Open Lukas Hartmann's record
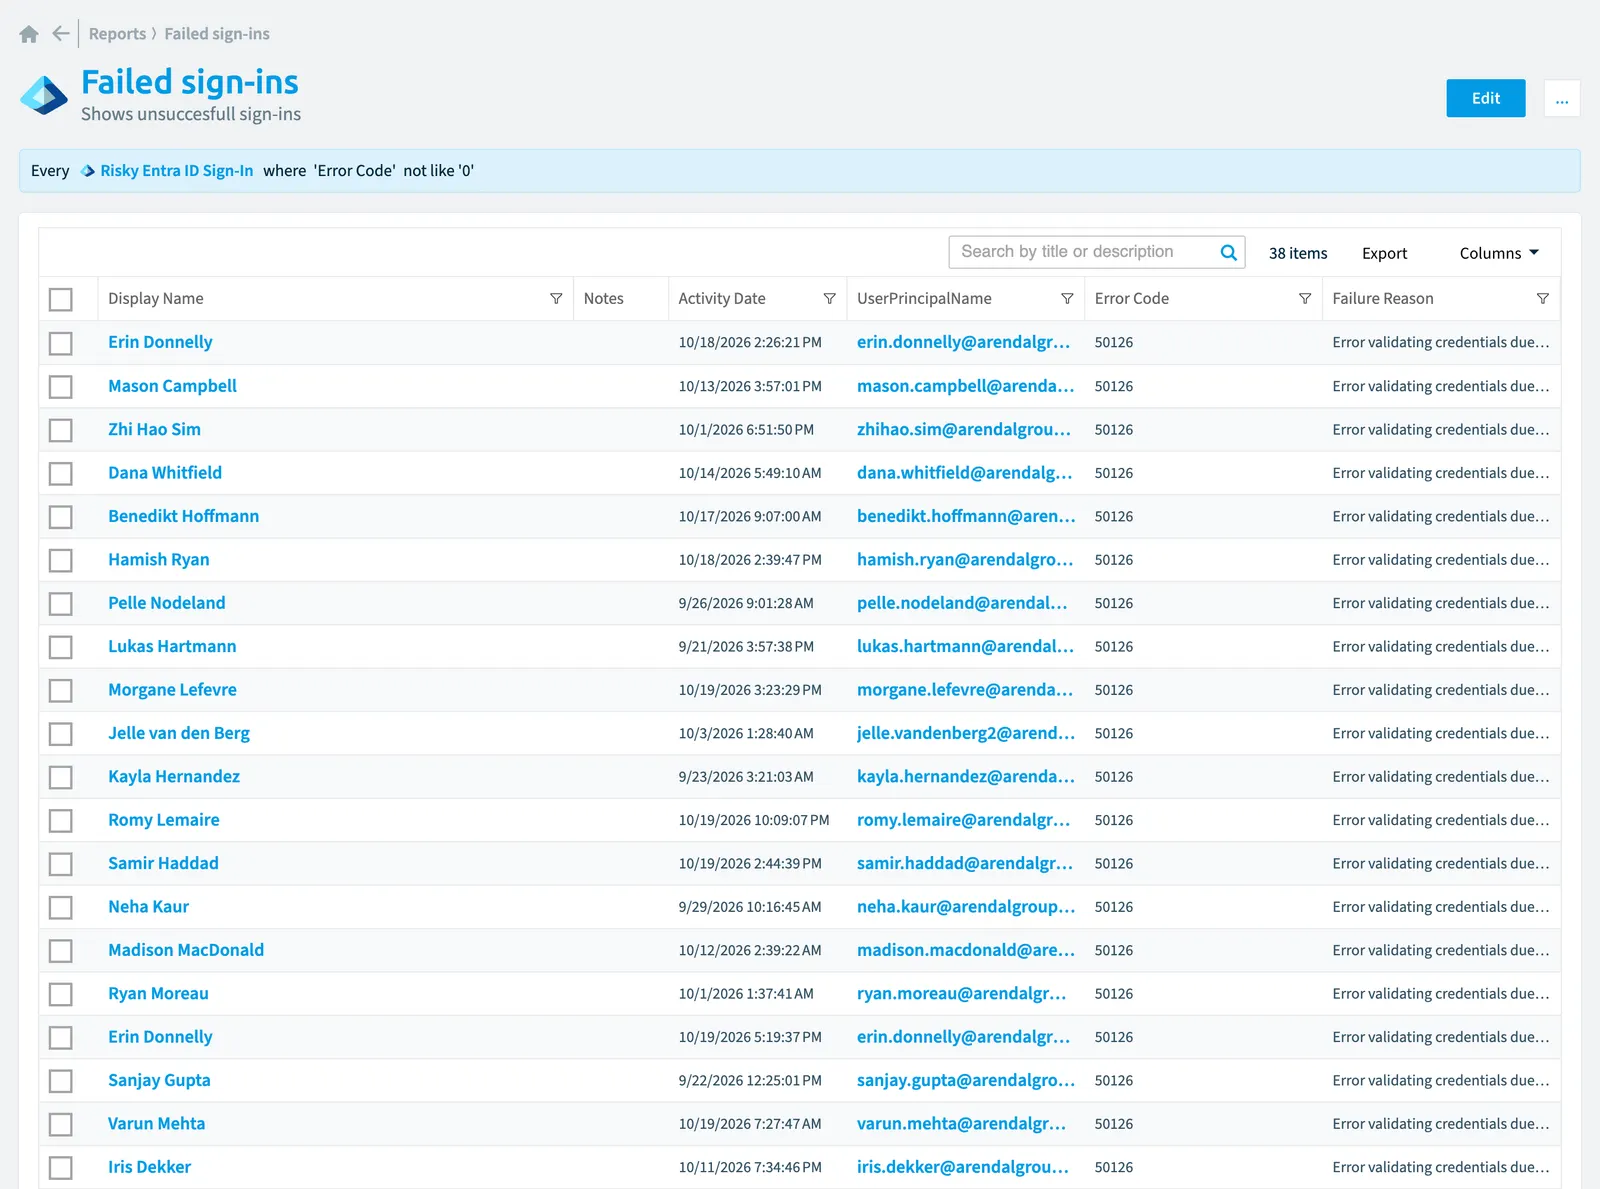1600x1189 pixels. pos(172,647)
